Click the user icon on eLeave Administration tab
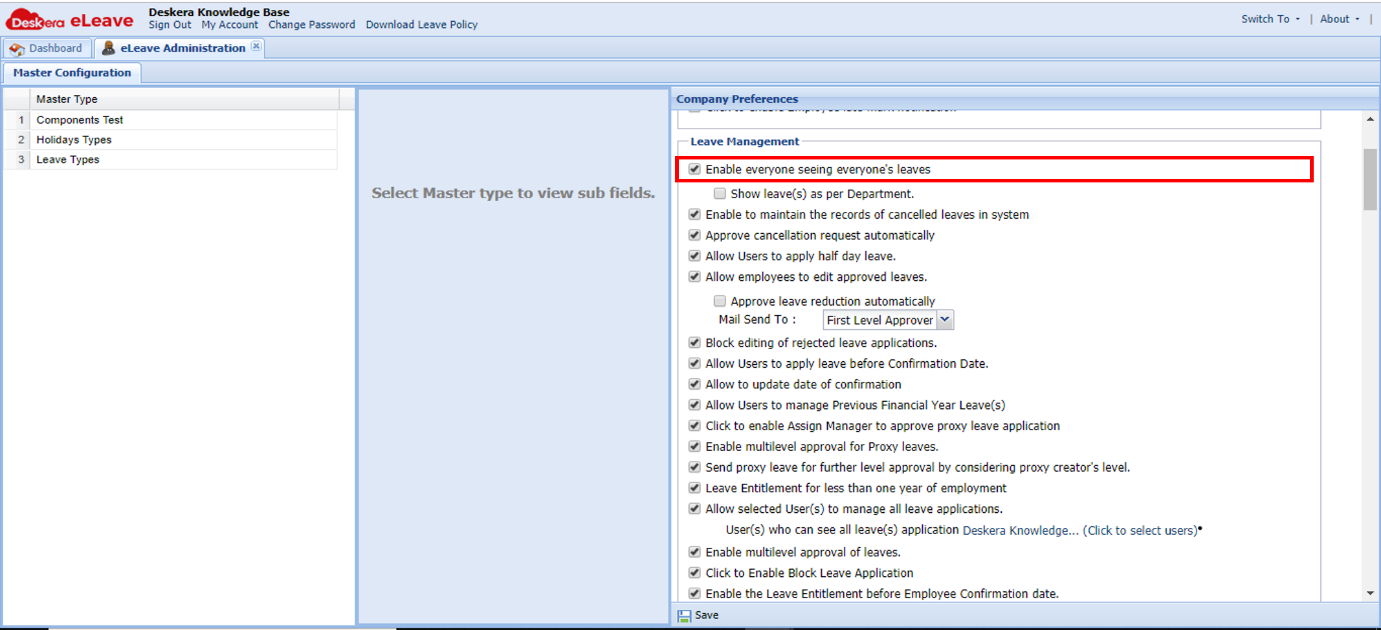Image resolution: width=1381 pixels, height=630 pixels. 108,46
